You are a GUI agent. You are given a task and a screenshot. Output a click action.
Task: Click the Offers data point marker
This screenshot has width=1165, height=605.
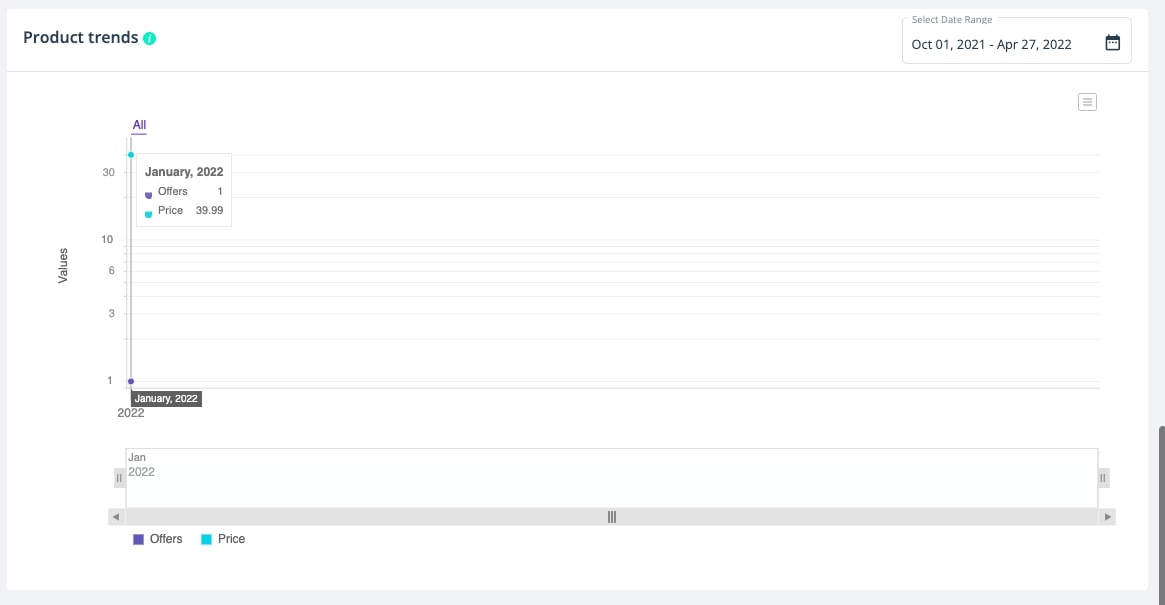click(131, 381)
